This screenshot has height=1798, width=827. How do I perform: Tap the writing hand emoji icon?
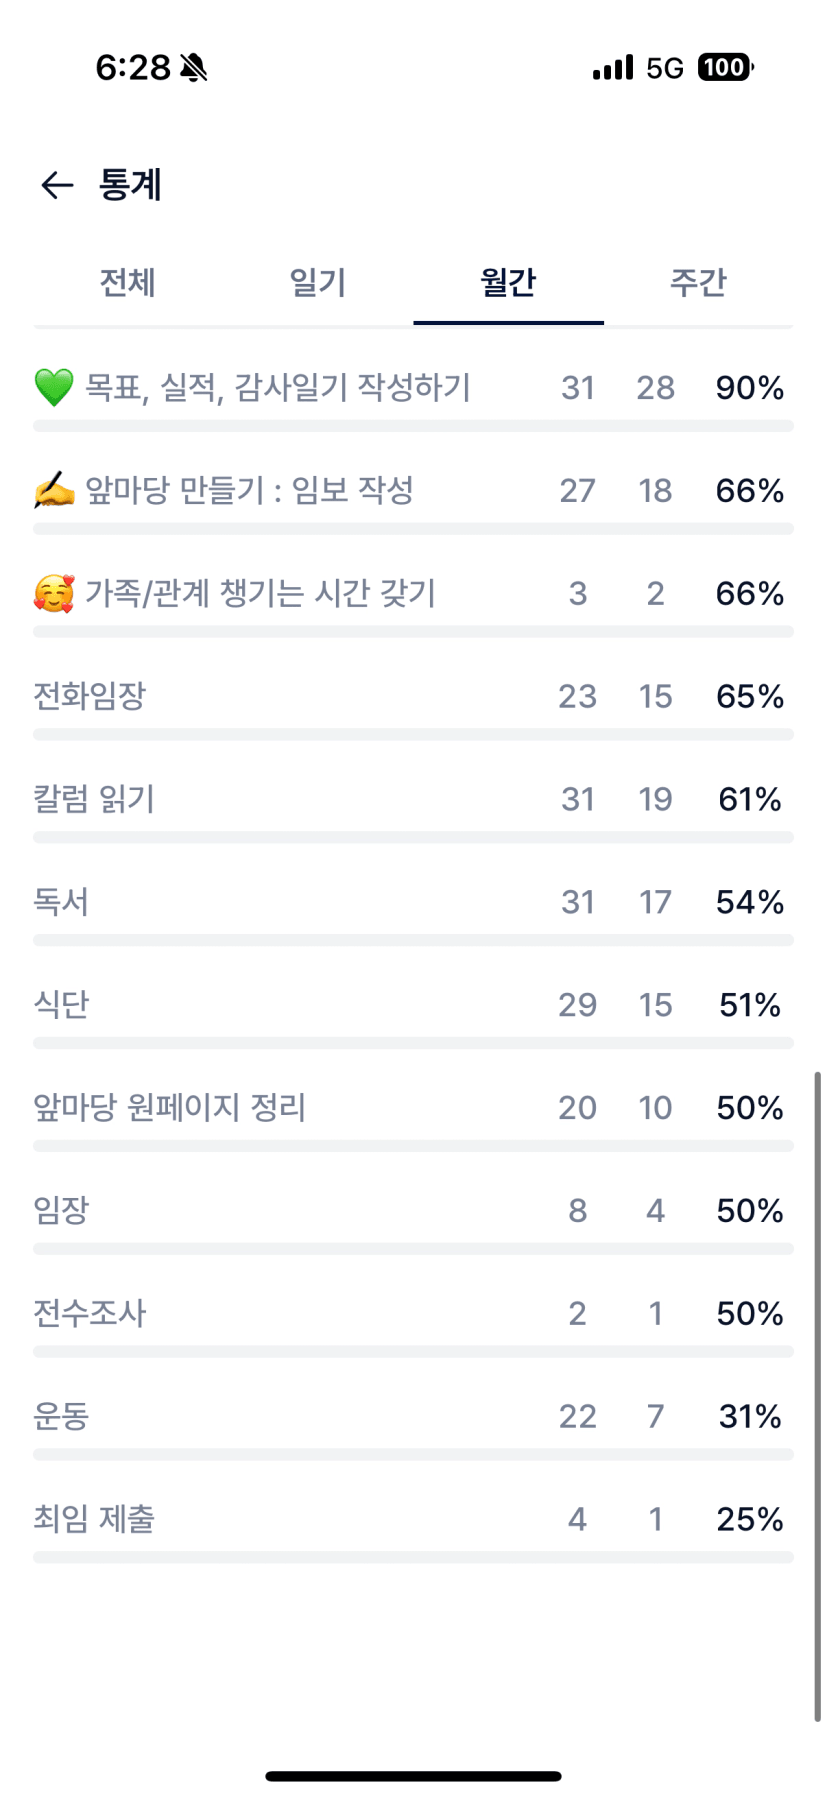click(x=54, y=490)
